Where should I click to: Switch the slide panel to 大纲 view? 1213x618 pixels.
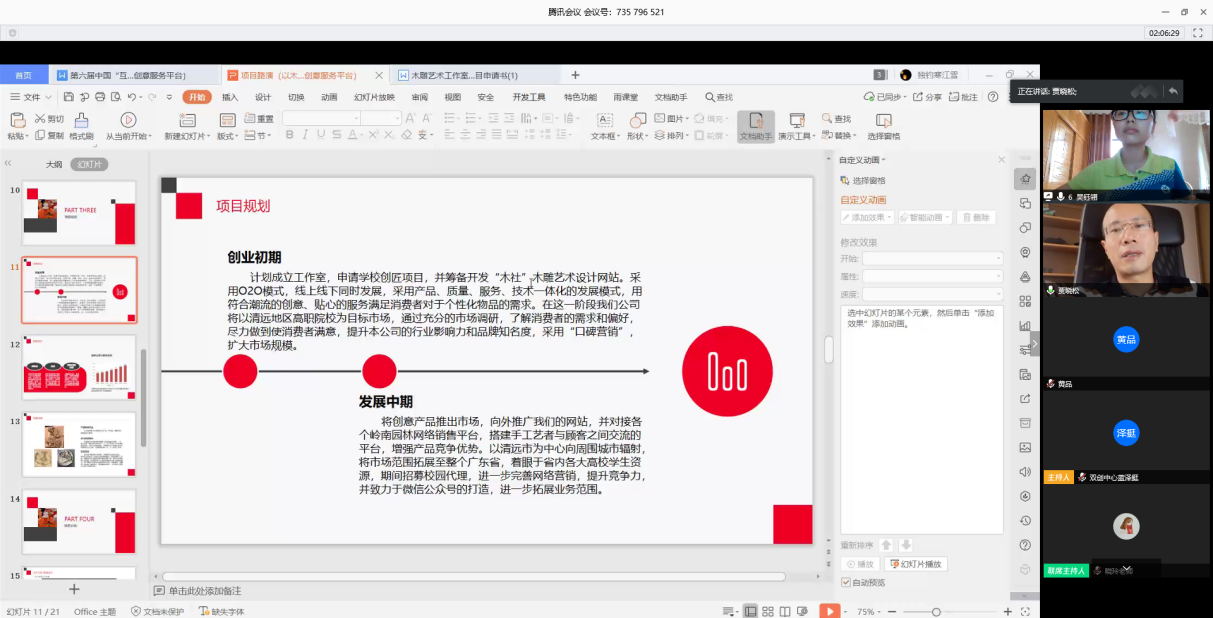coord(53,164)
